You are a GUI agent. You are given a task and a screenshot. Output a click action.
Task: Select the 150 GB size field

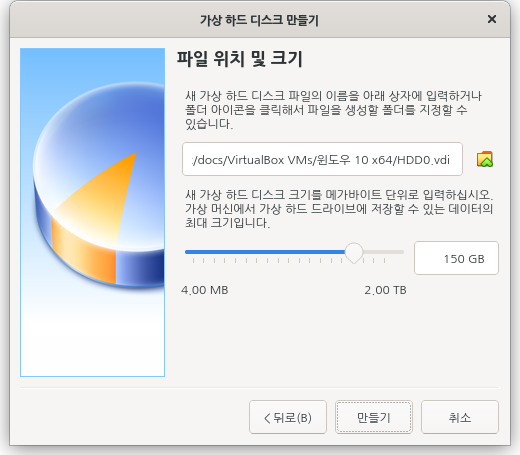[x=456, y=258]
